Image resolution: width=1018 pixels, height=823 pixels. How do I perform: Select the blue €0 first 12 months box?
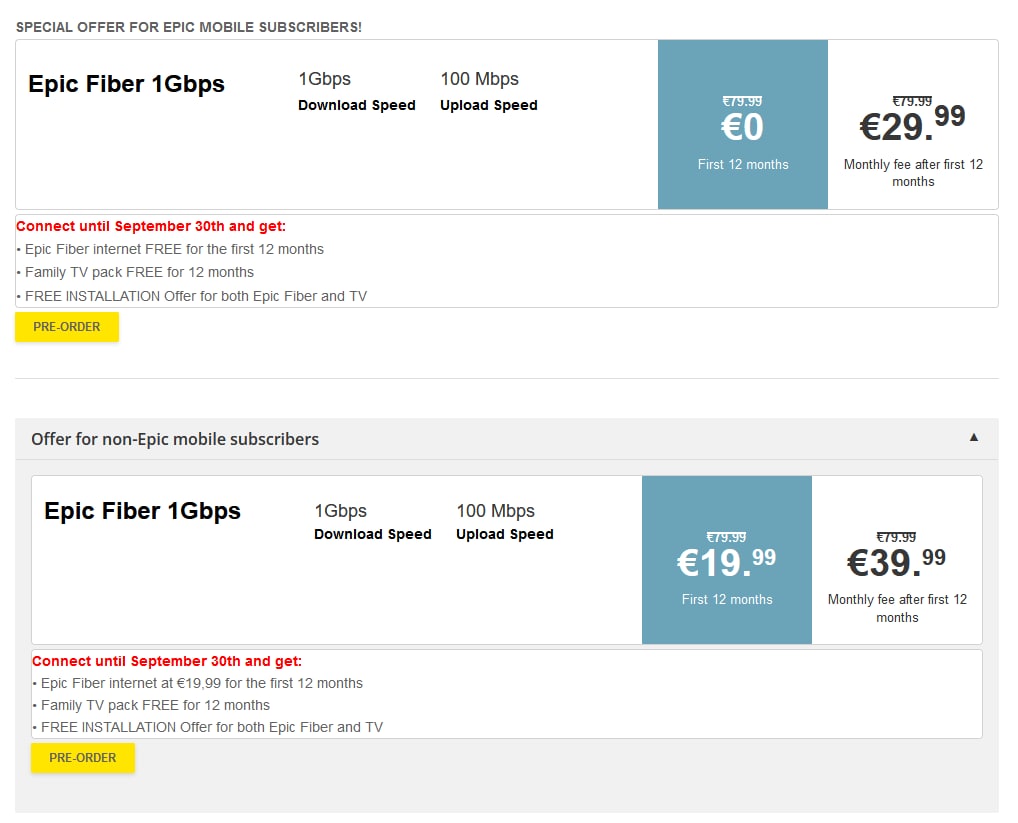(x=742, y=125)
